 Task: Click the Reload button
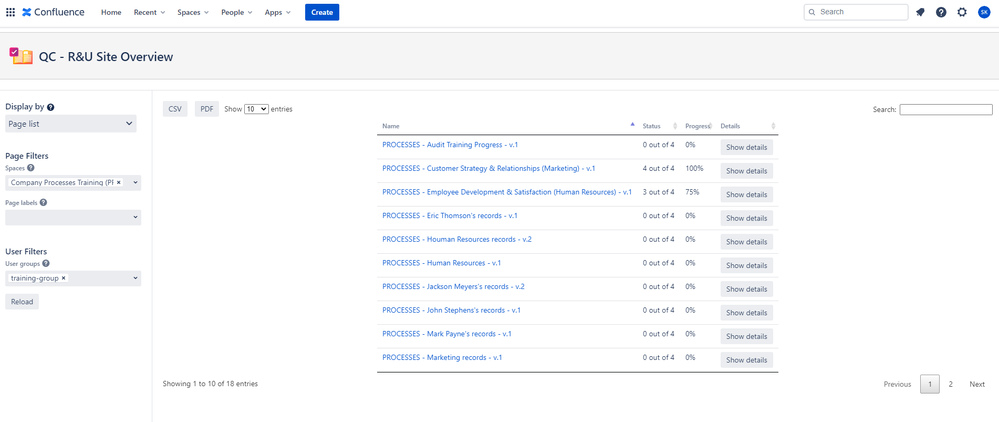point(22,301)
